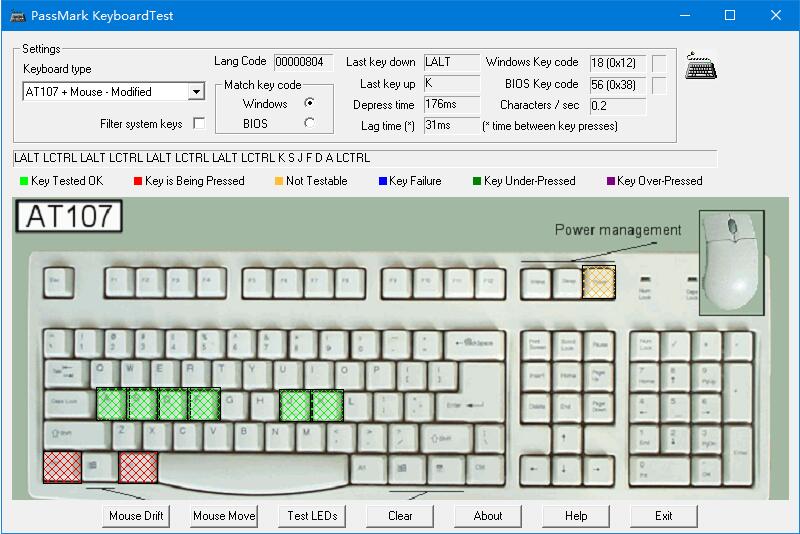
Task: Click the dark green Key Under-Pressed swatch
Action: (477, 181)
